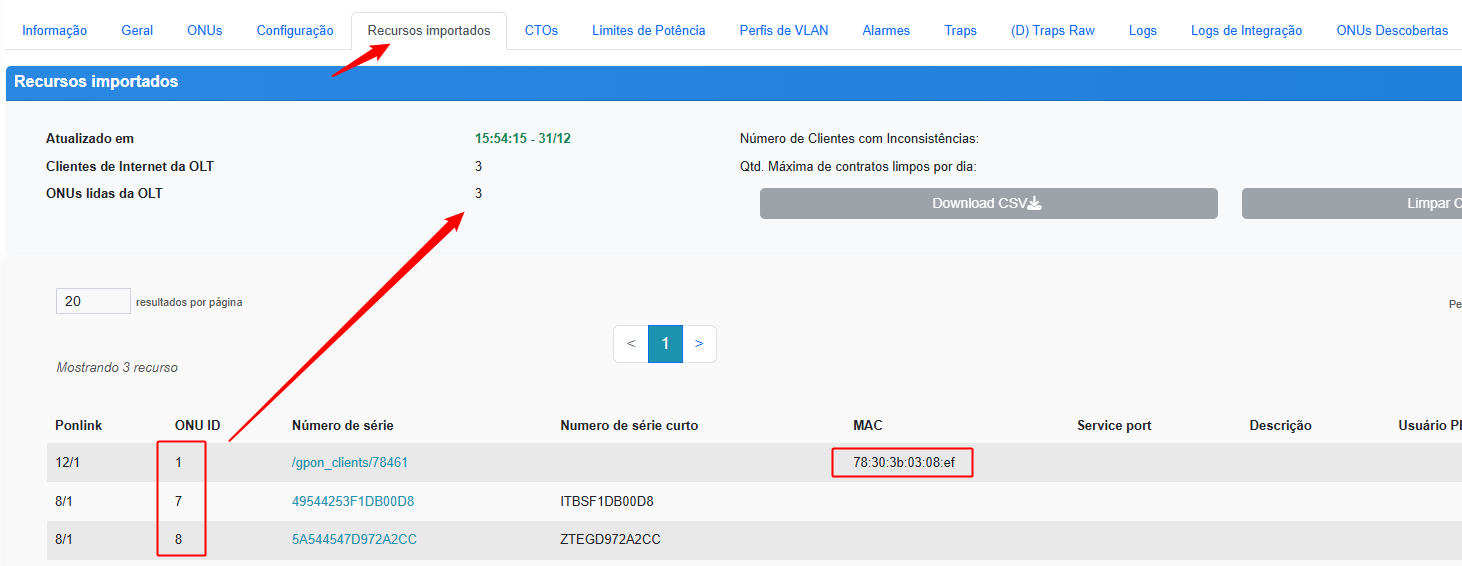
Task: Click the results per page input field
Action: [x=93, y=301]
